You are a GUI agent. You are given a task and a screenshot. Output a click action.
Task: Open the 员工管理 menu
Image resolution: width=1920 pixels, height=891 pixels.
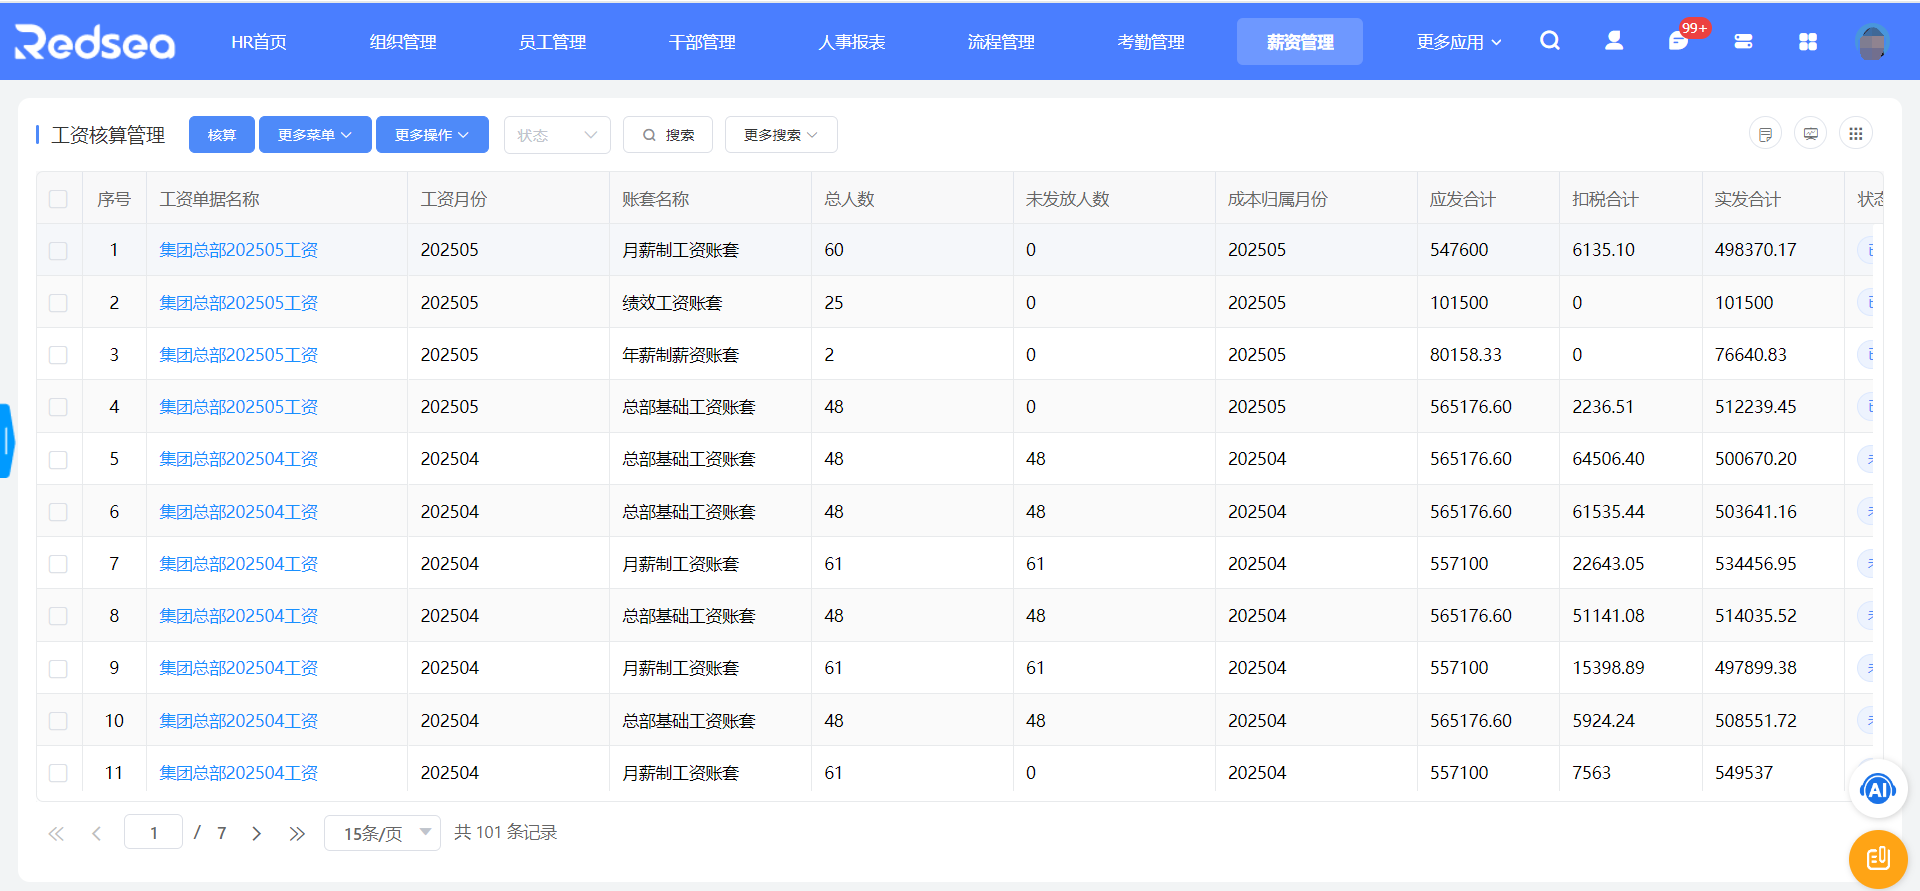[x=552, y=42]
